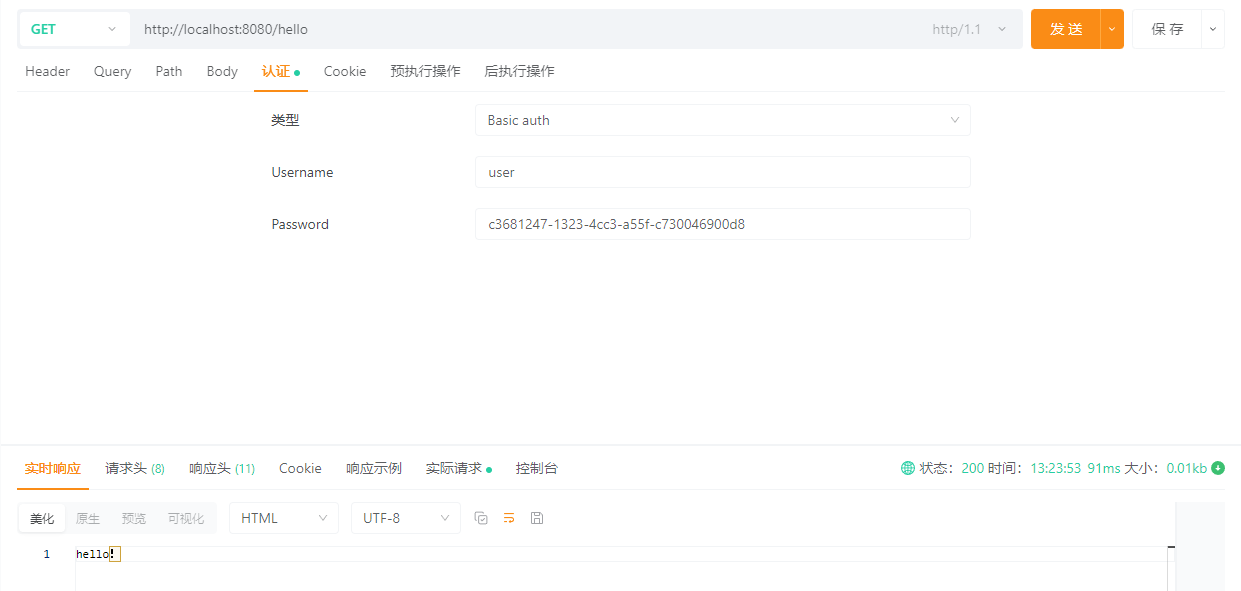Click line number 1 in response

click(x=46, y=554)
